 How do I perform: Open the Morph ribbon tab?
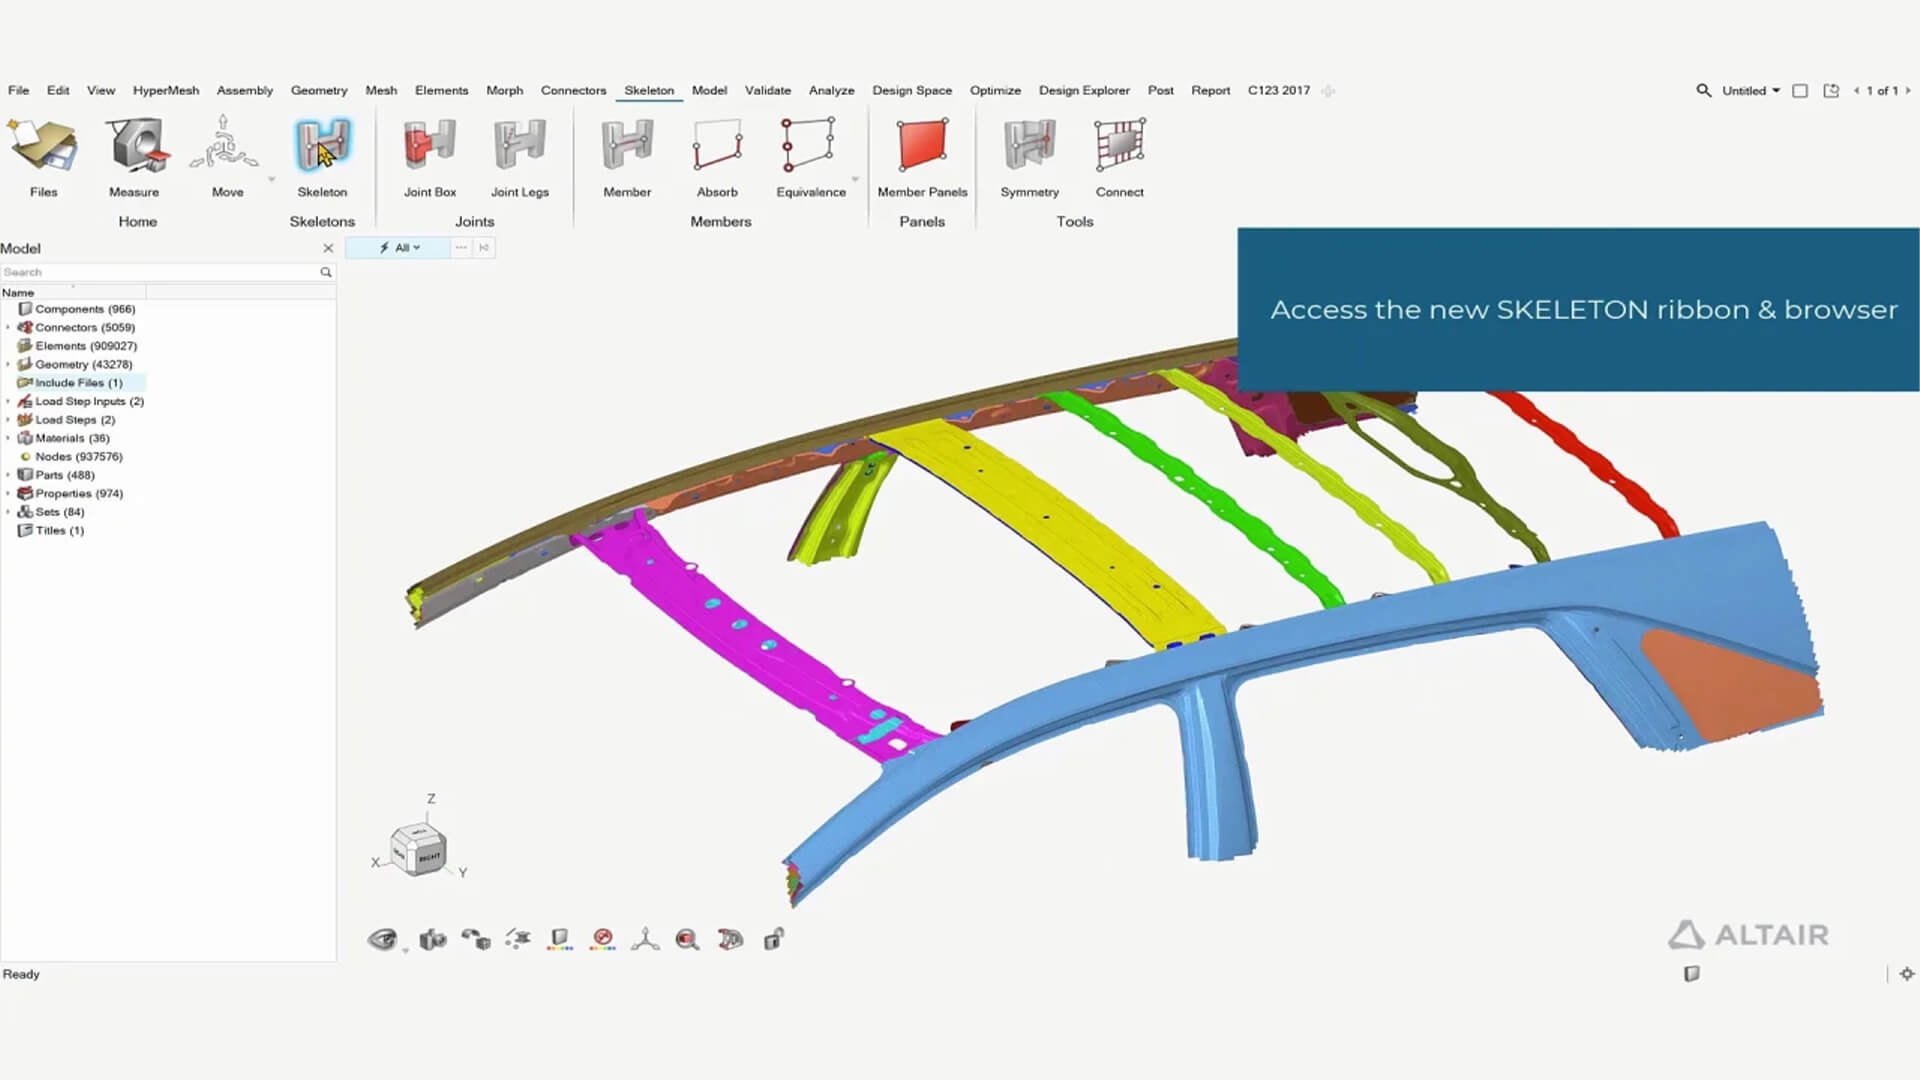click(x=504, y=90)
